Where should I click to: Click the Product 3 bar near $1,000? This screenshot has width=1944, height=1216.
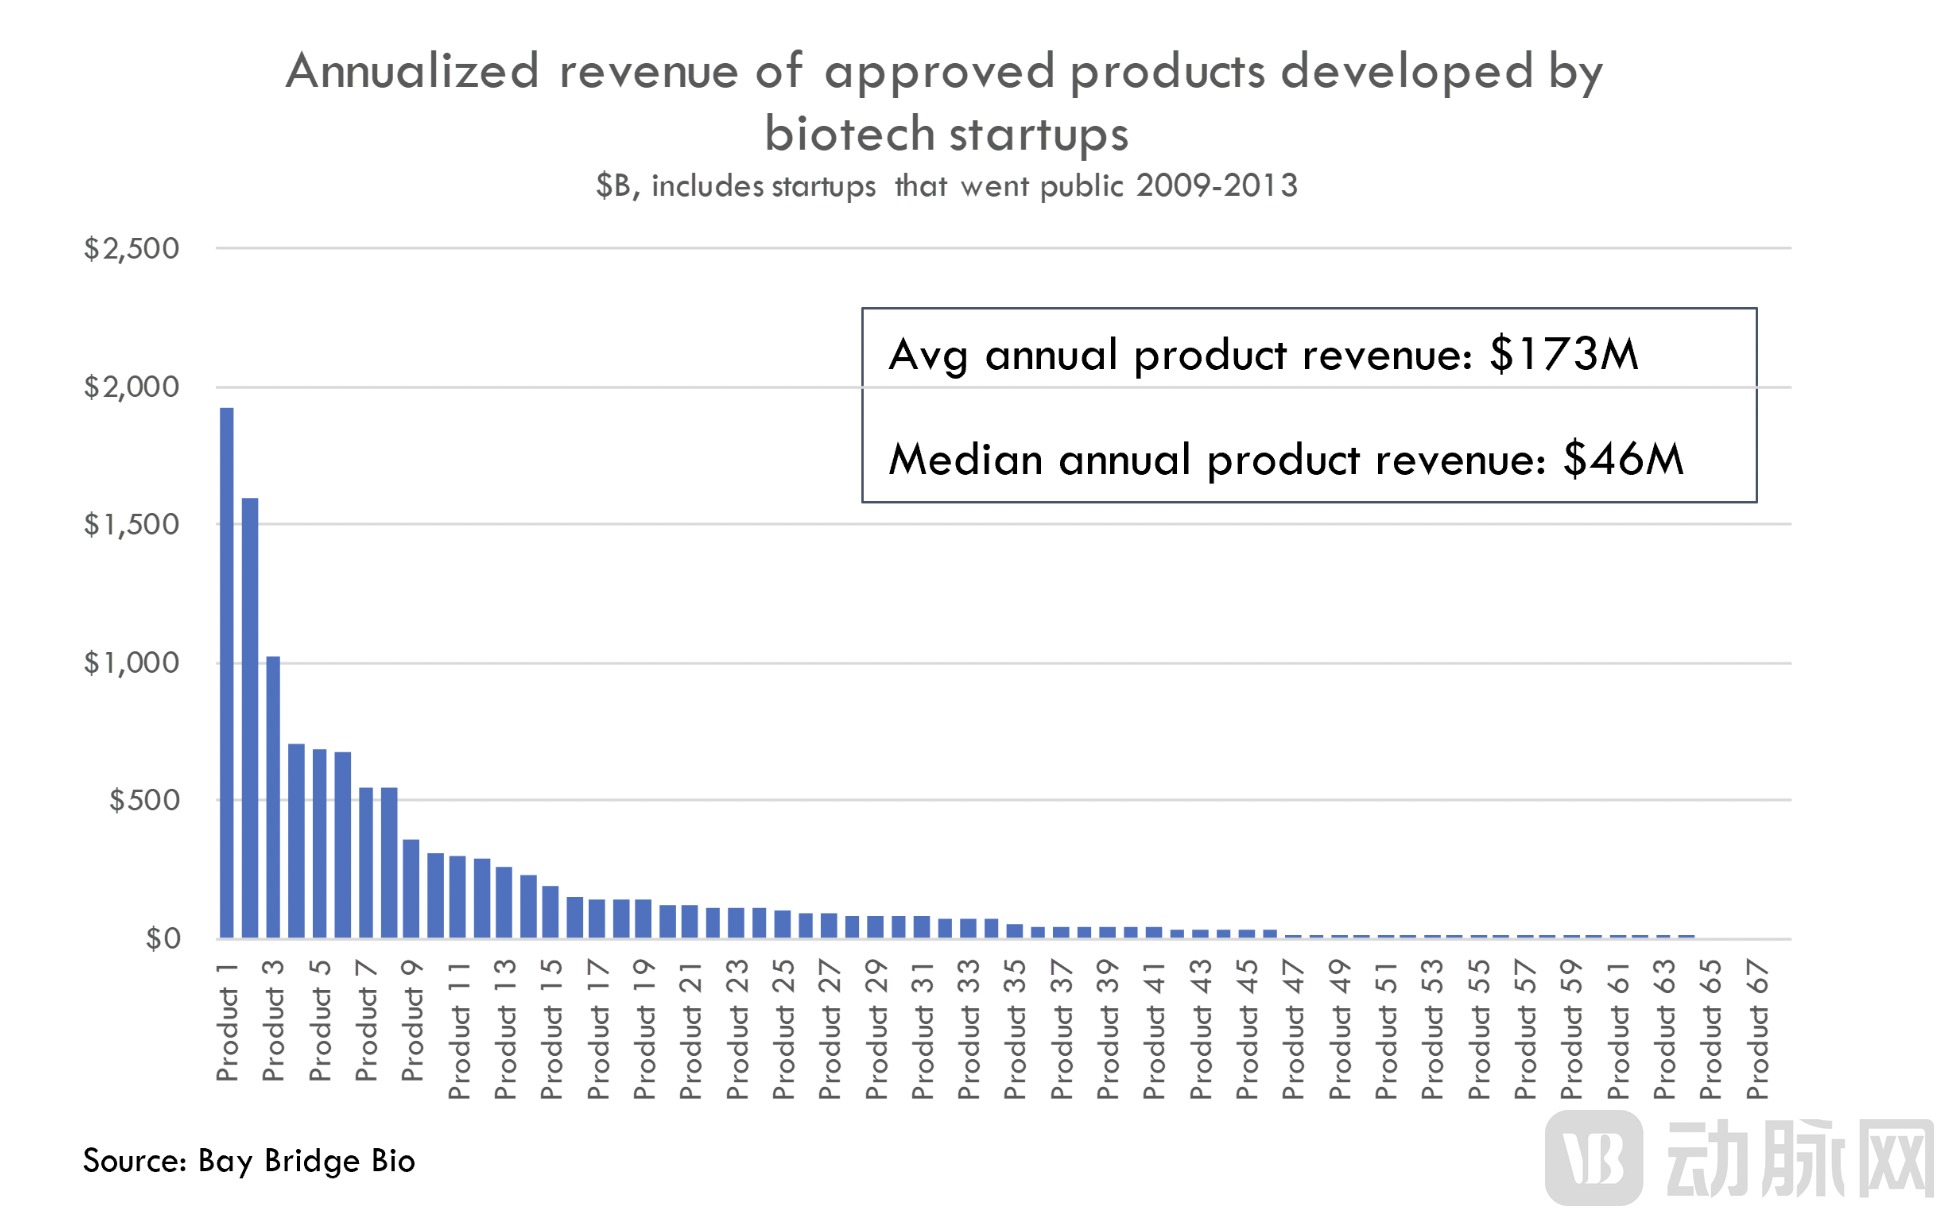coord(273,797)
